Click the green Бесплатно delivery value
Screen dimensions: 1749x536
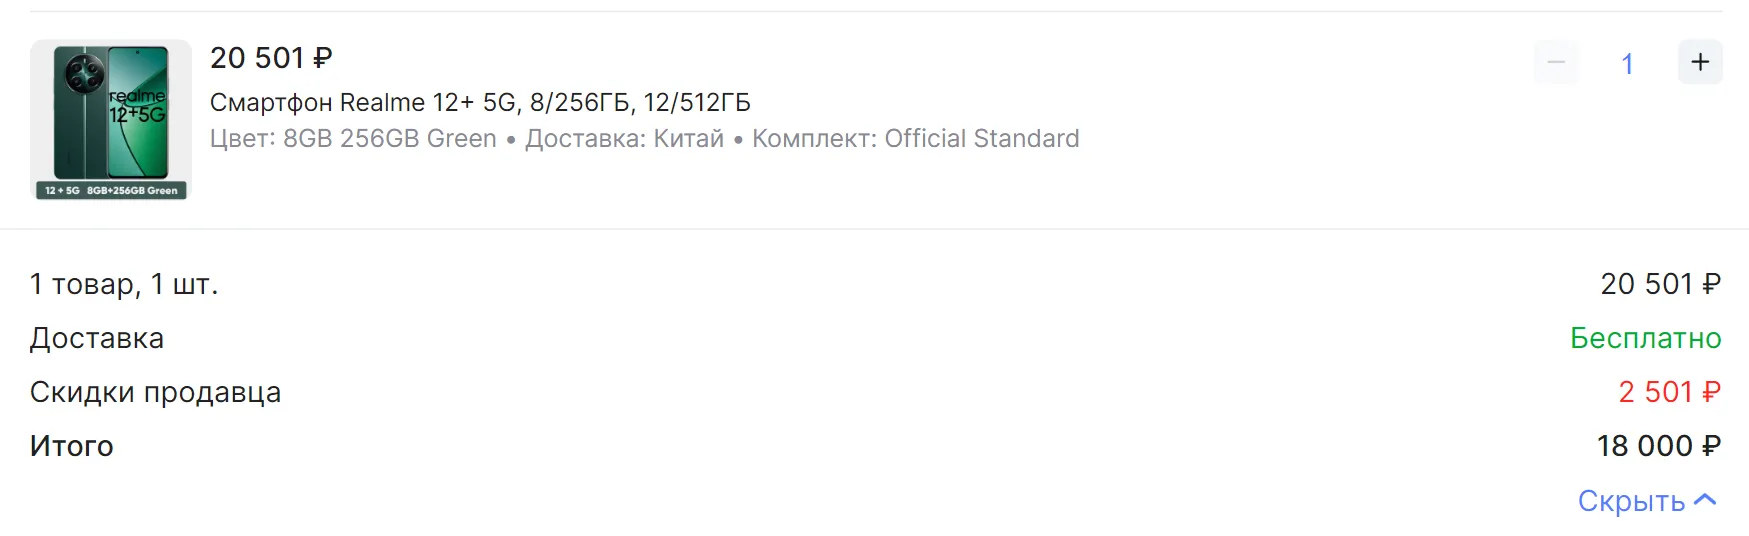point(1645,338)
